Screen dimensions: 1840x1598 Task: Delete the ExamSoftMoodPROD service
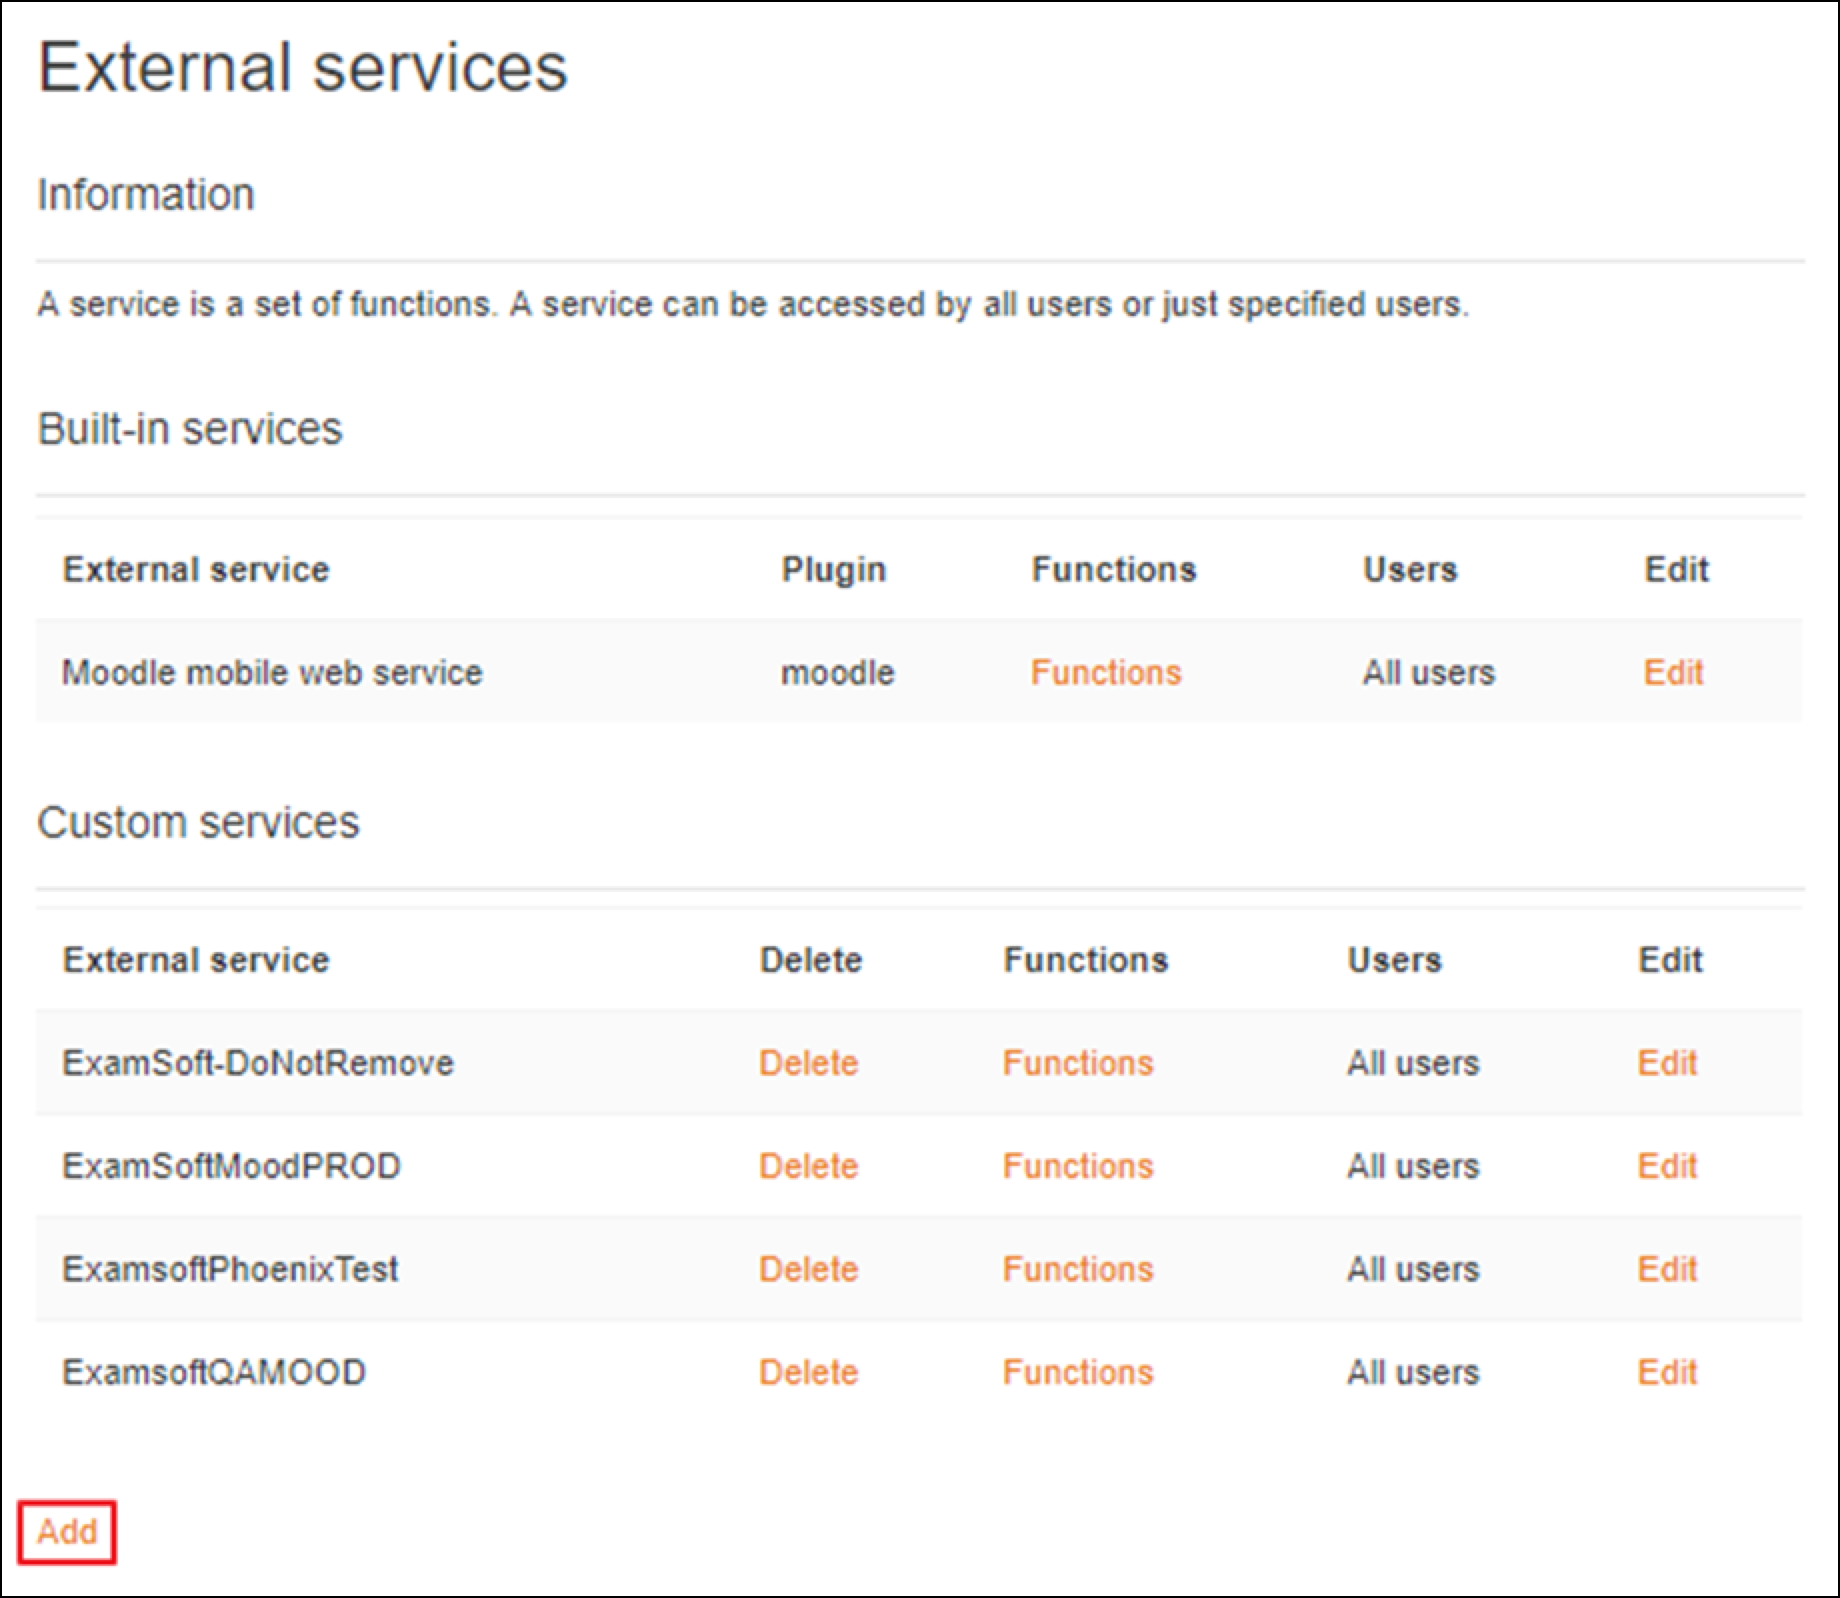(x=809, y=1165)
